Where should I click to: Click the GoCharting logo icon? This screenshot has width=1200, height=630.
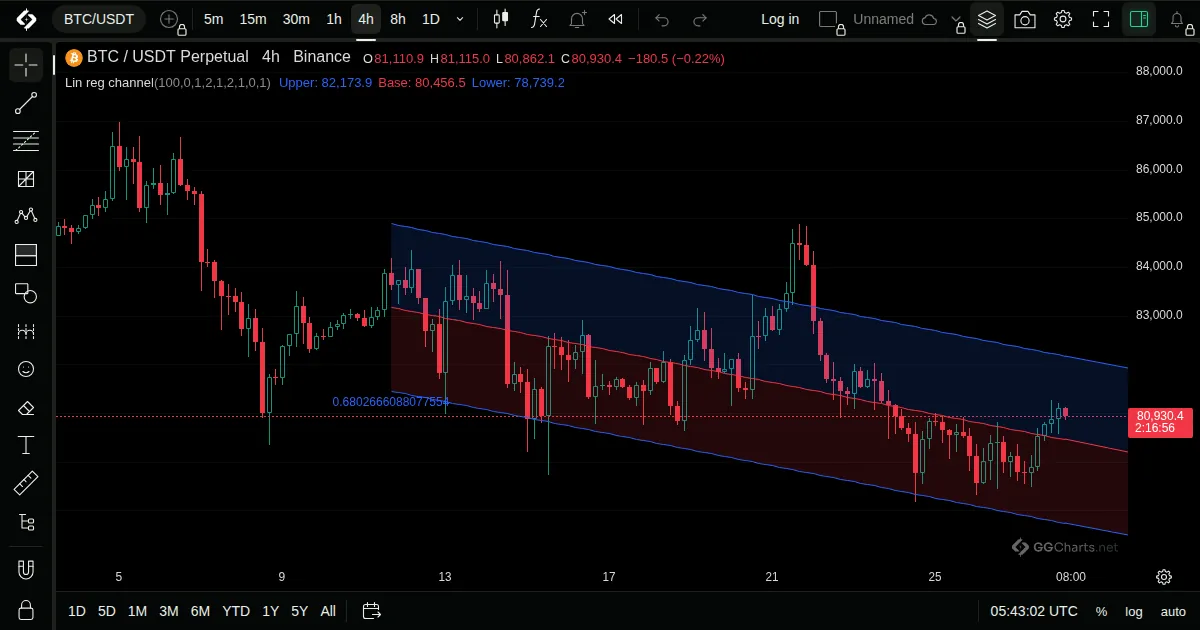point(26,19)
